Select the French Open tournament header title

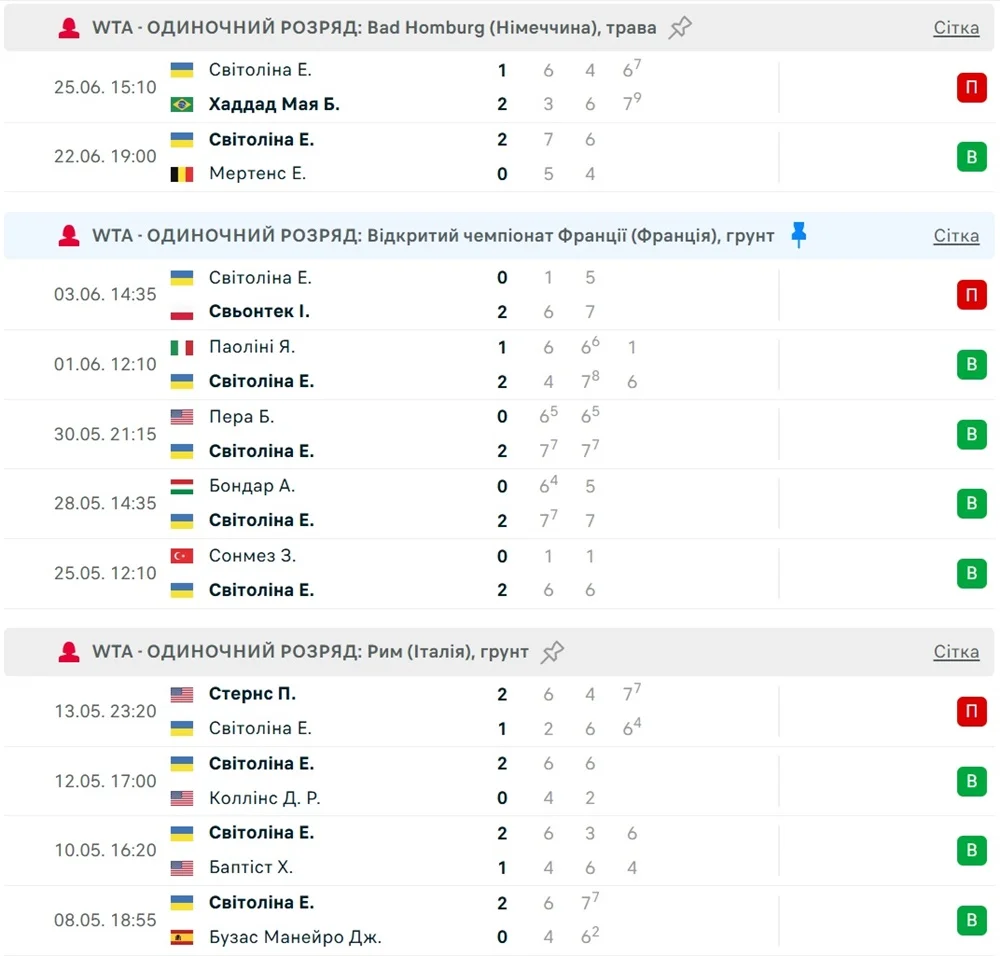(433, 236)
